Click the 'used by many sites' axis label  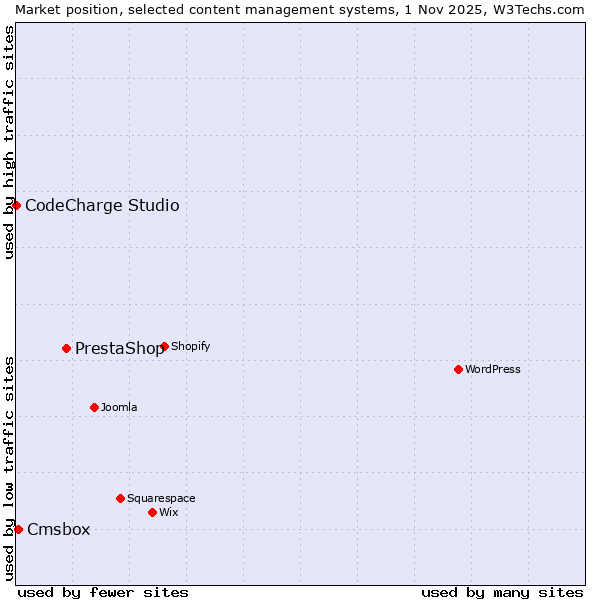[502, 592]
